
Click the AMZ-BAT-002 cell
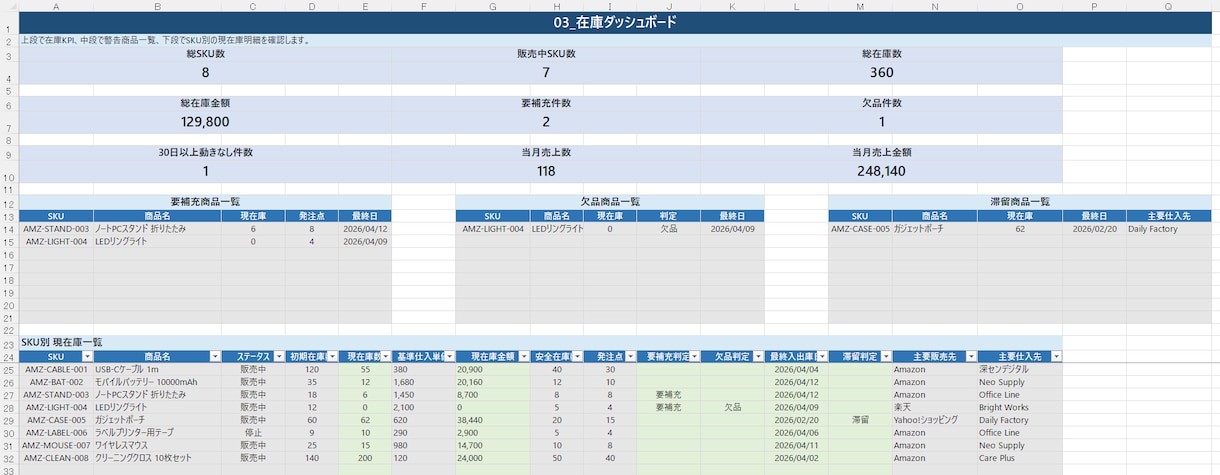(x=56, y=382)
